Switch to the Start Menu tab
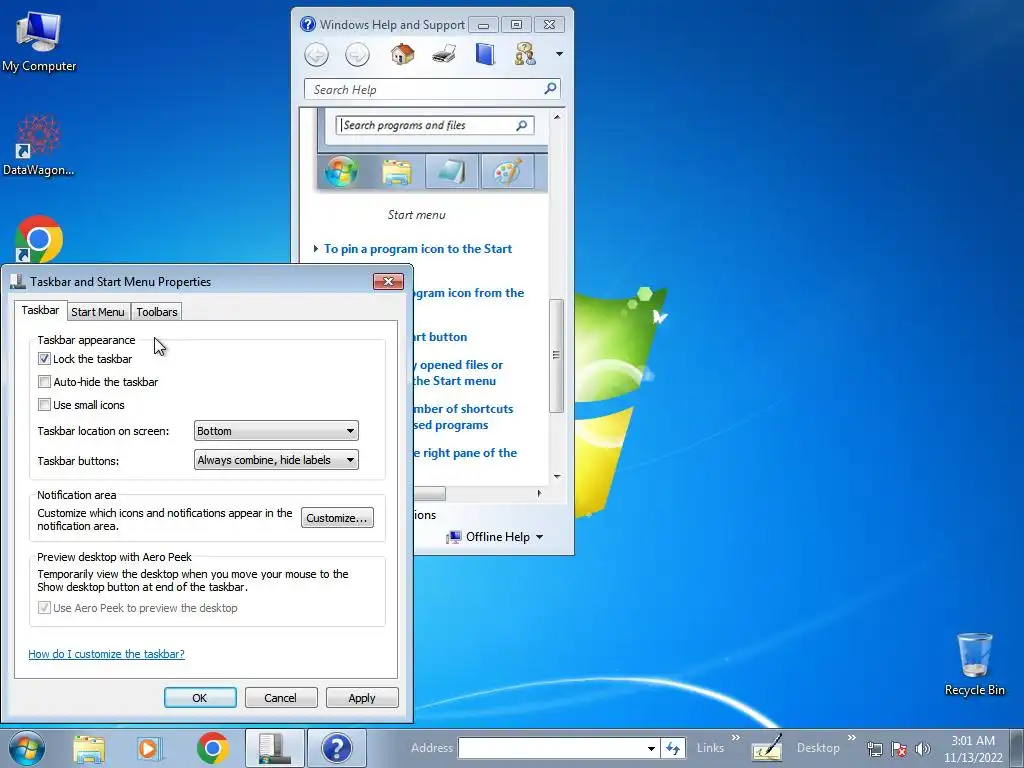 coord(98,312)
